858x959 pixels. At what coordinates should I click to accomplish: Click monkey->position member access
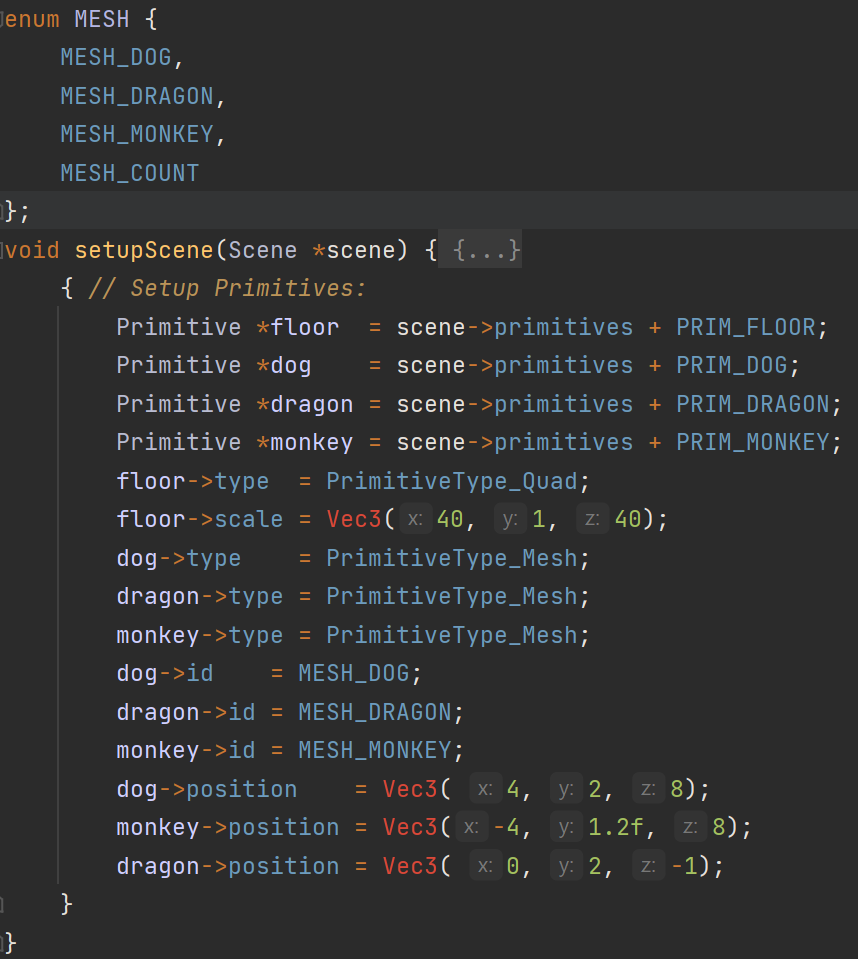click(227, 828)
